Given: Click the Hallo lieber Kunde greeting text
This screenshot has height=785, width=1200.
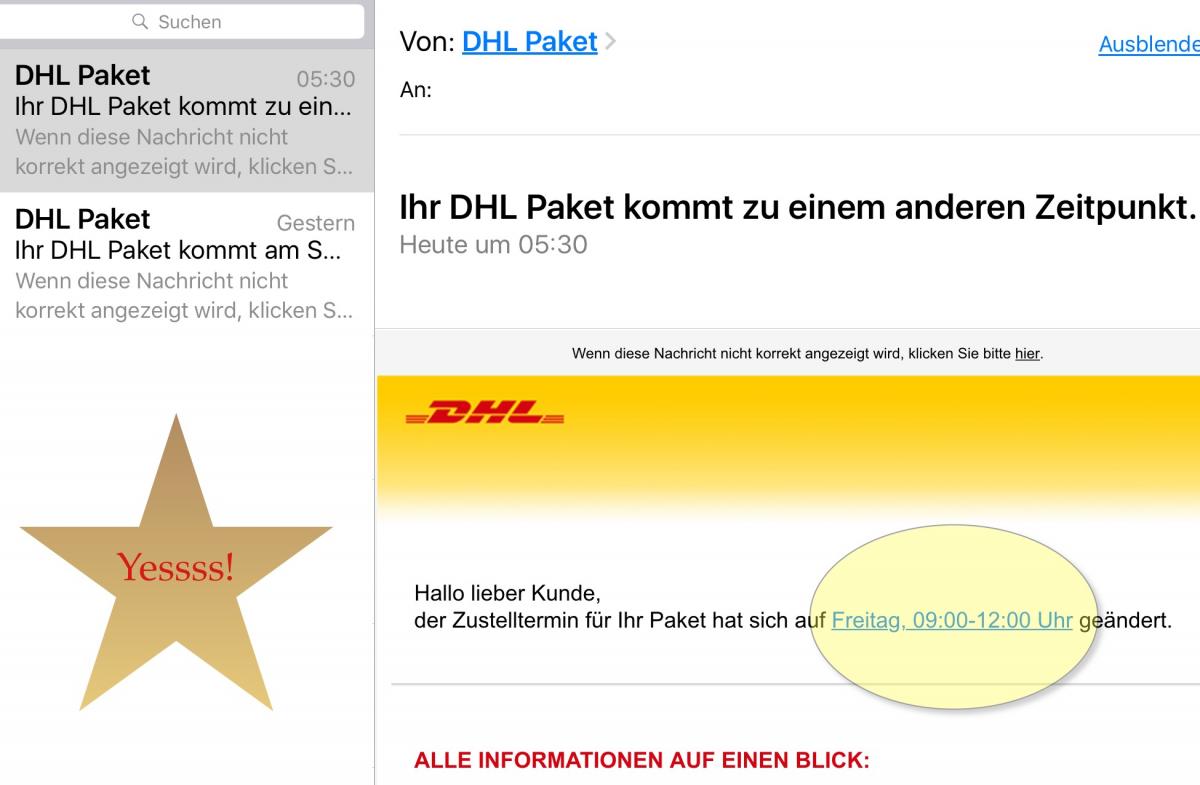Looking at the screenshot, I should coord(507,594).
